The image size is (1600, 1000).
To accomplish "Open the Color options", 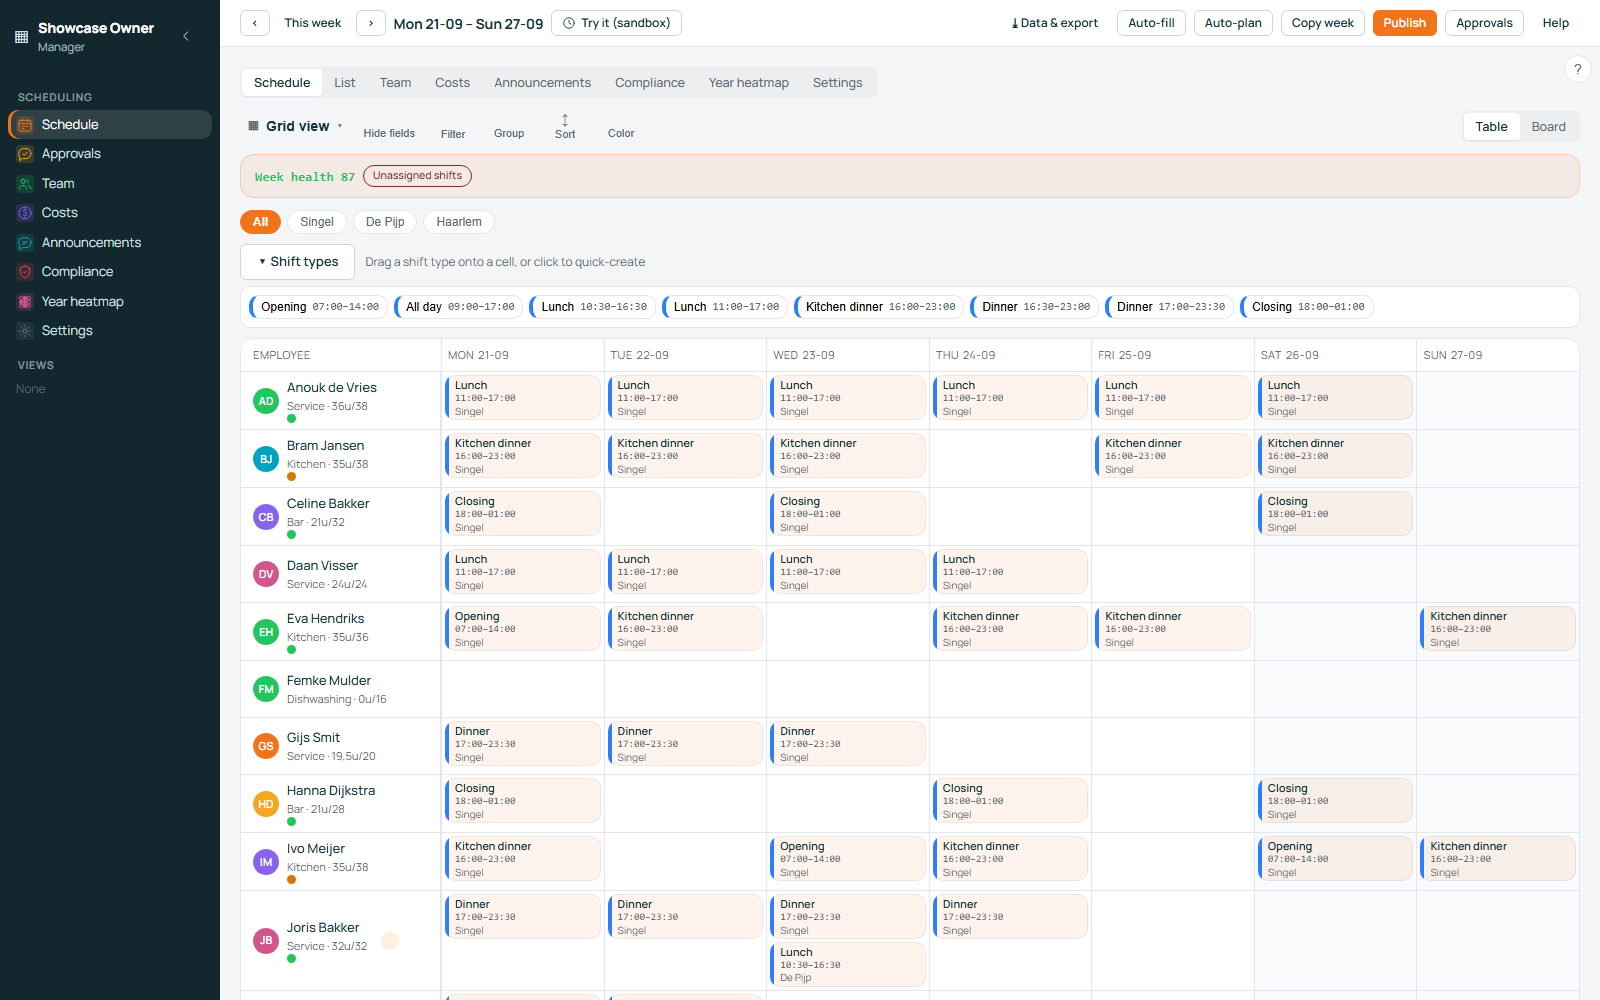I will tap(621, 134).
